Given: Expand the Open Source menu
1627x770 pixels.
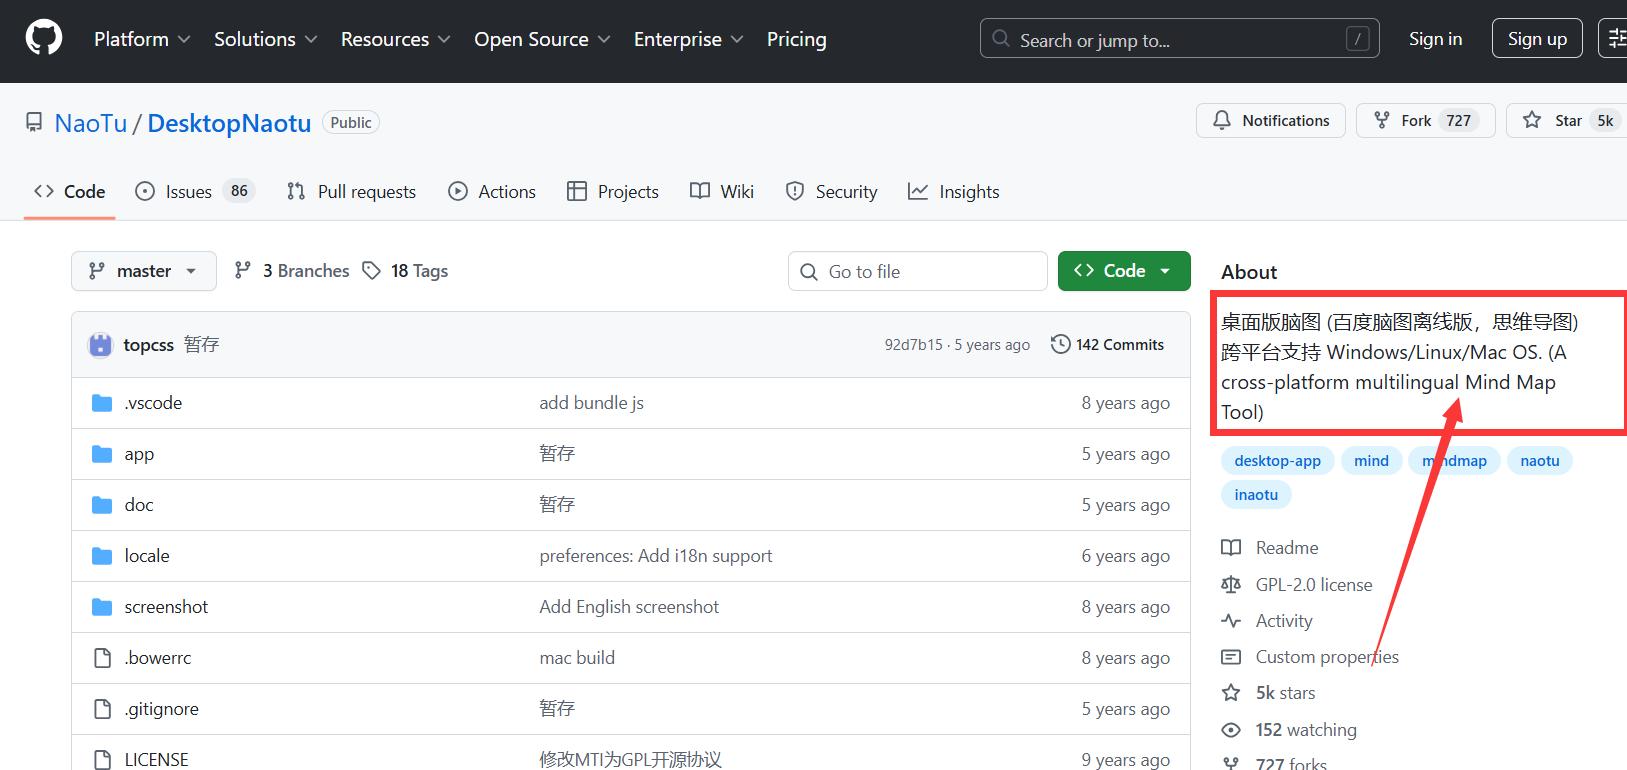Looking at the screenshot, I should 541,39.
